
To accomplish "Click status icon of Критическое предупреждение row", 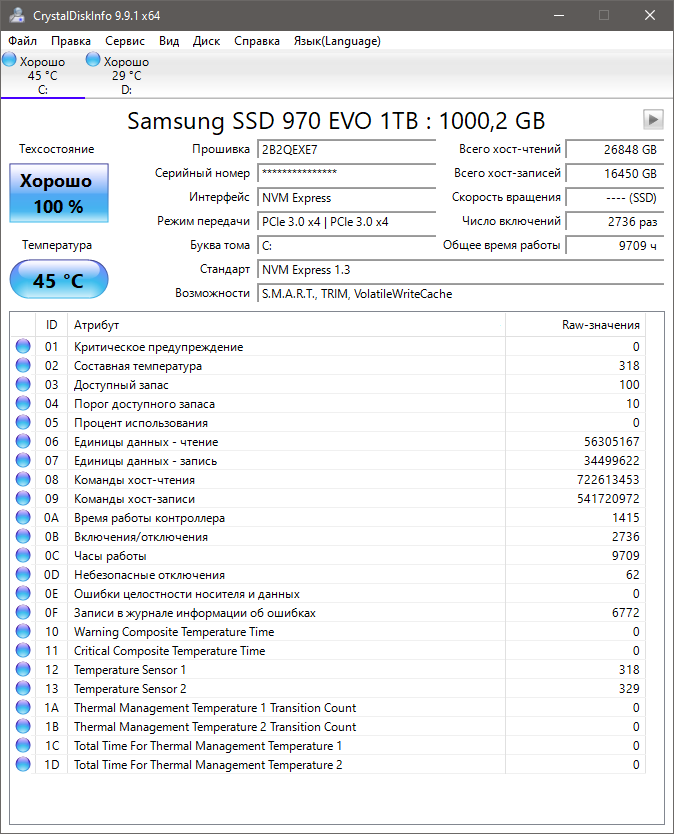I will tap(23, 346).
